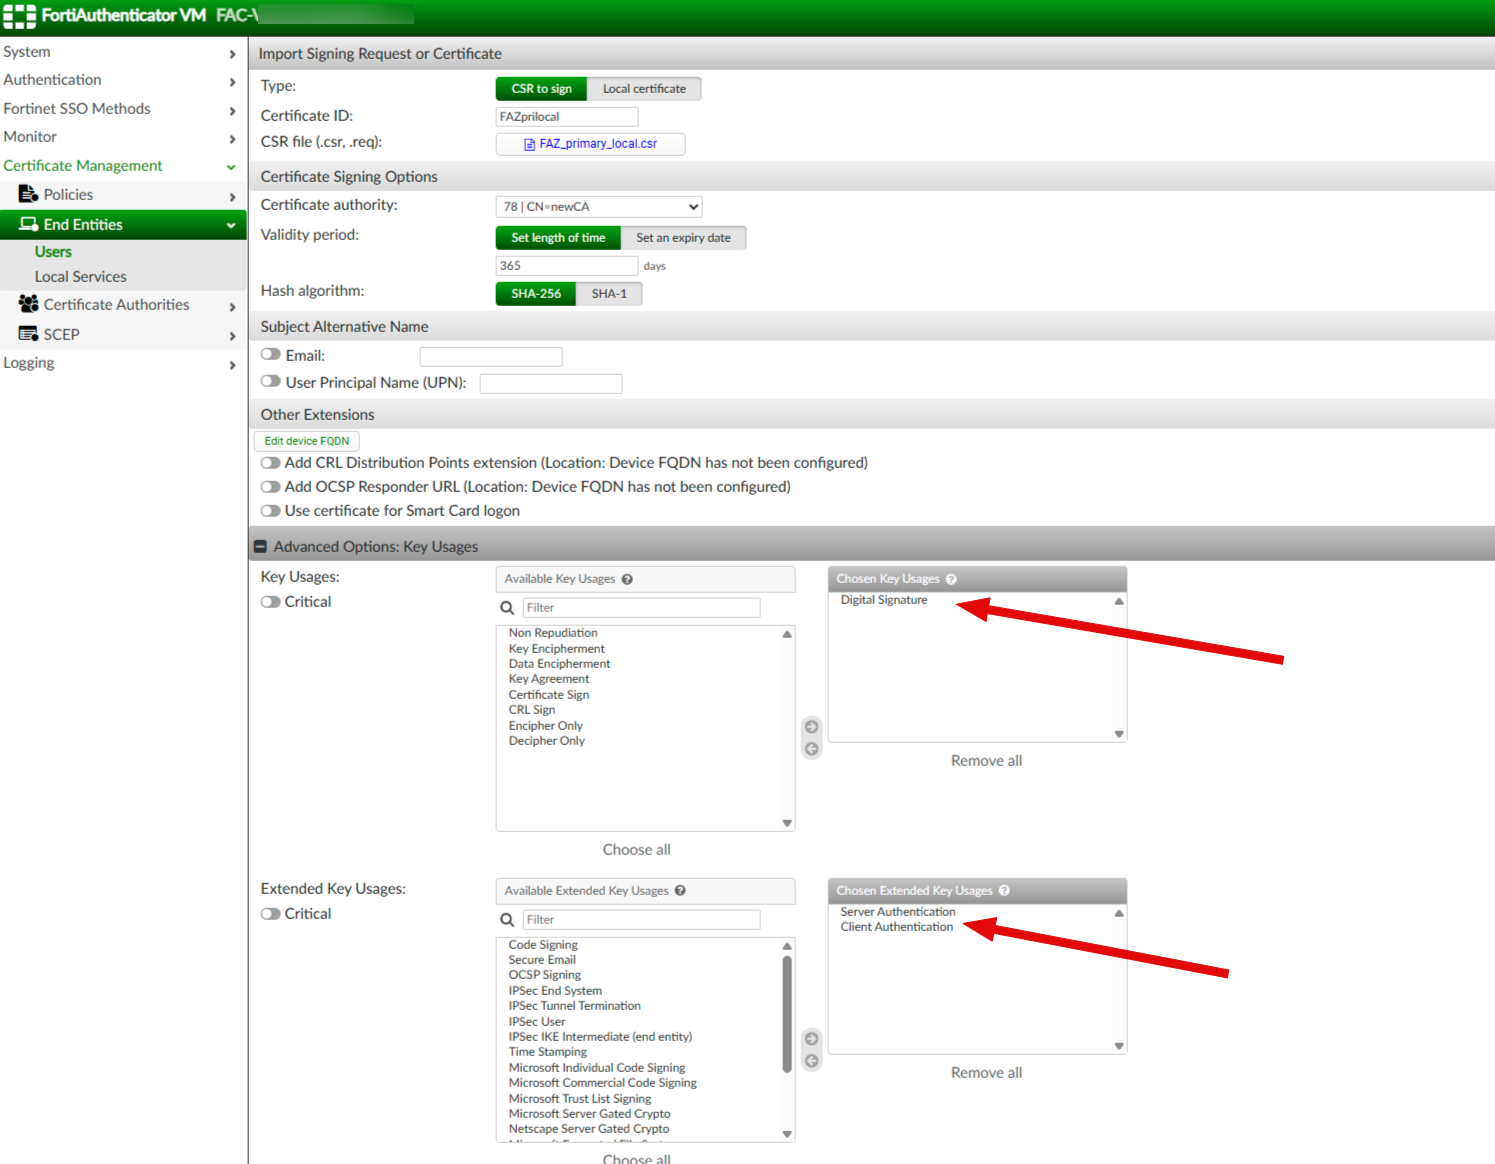Toggle the Email subject alternative name
The width and height of the screenshot is (1495, 1164).
[x=270, y=354]
